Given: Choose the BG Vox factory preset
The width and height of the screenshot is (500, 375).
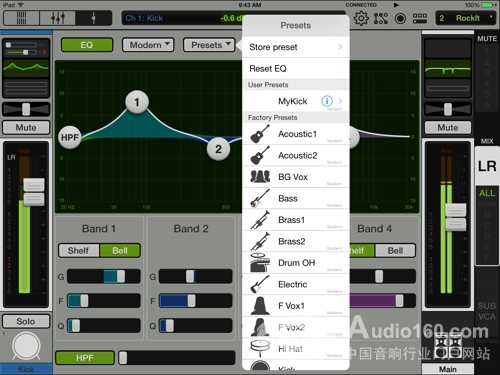Looking at the screenshot, I should [295, 177].
